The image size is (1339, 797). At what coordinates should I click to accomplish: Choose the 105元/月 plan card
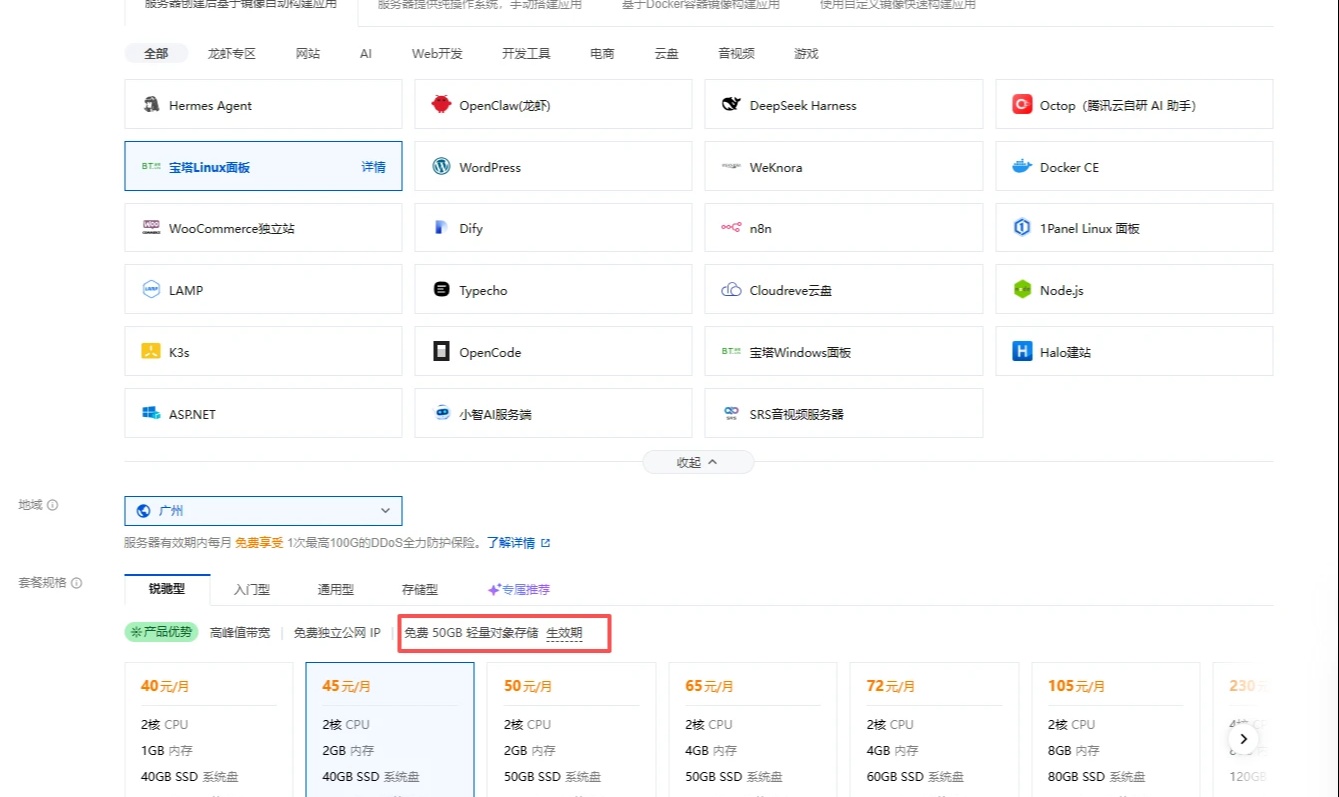1116,729
